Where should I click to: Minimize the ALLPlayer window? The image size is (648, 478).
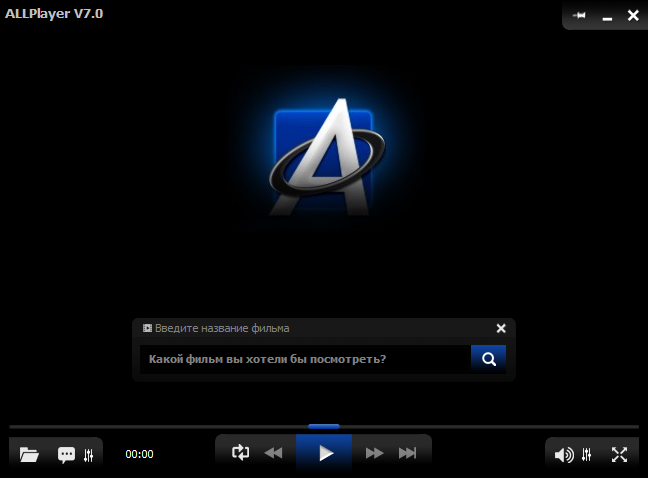pos(606,15)
